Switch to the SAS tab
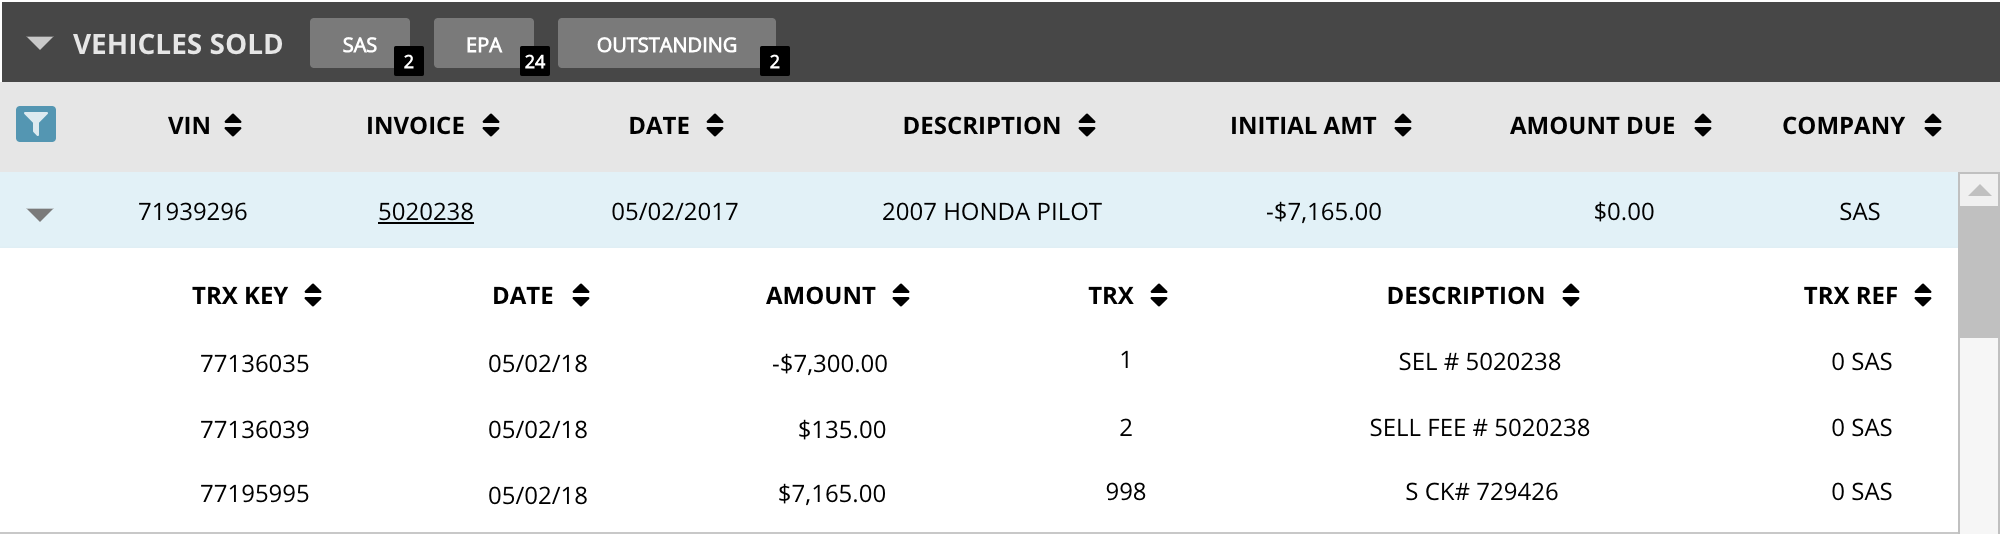This screenshot has width=2000, height=534. tap(360, 45)
